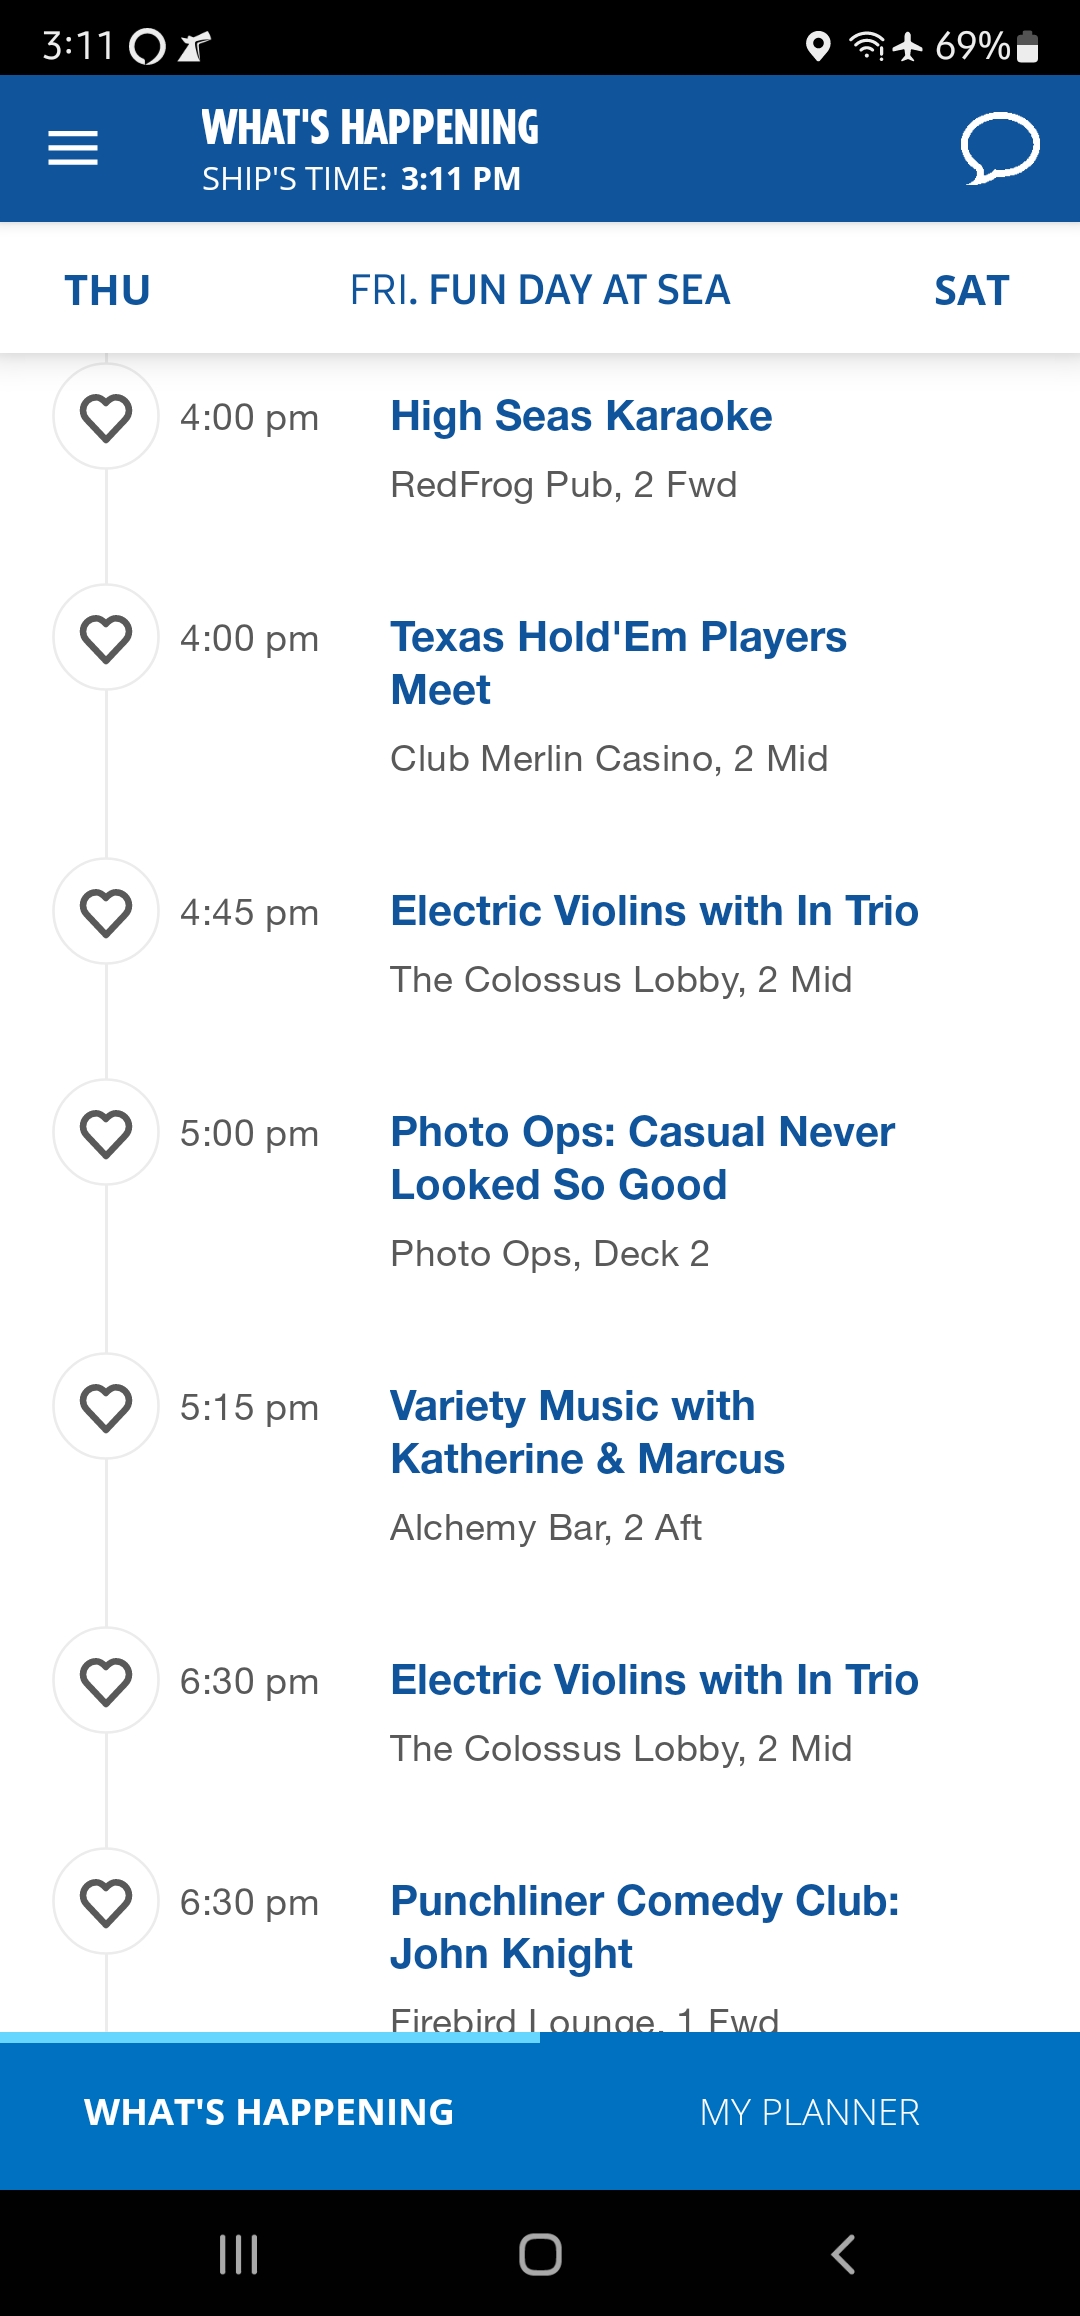The width and height of the screenshot is (1080, 2316).
Task: Toggle heart for 6:30 pm Electric Violins
Action: pos(106,1681)
